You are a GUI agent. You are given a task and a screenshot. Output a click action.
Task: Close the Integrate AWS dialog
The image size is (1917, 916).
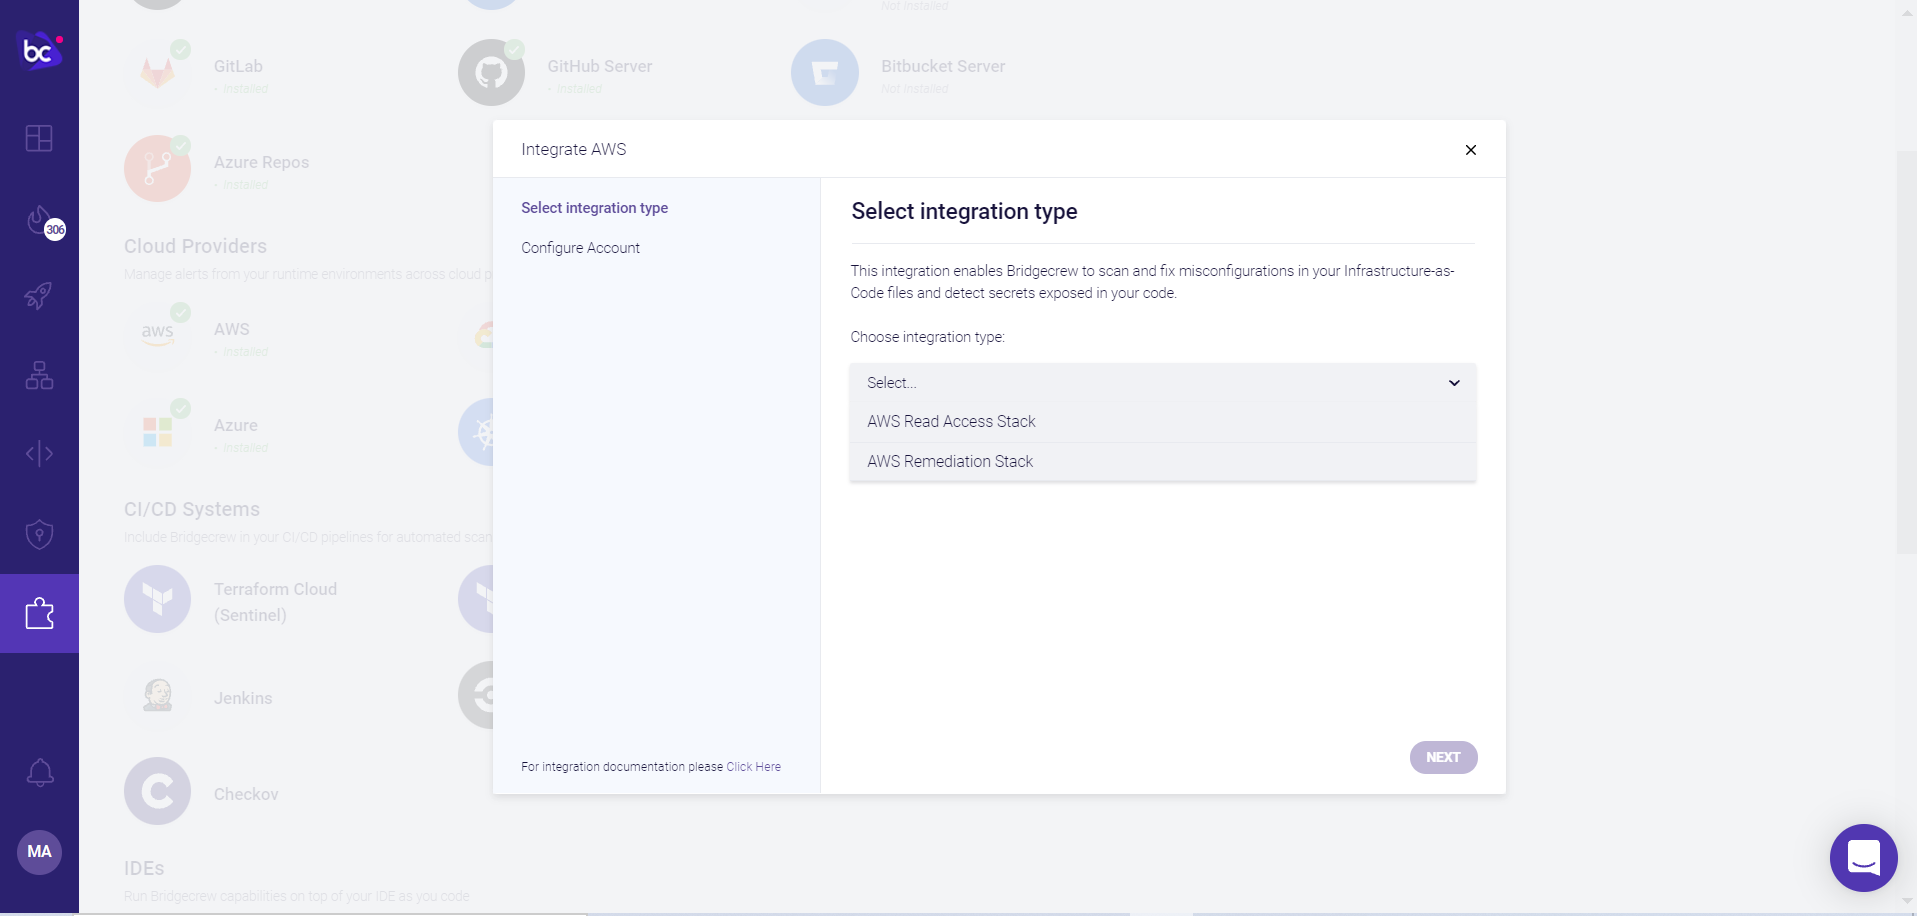click(x=1470, y=150)
